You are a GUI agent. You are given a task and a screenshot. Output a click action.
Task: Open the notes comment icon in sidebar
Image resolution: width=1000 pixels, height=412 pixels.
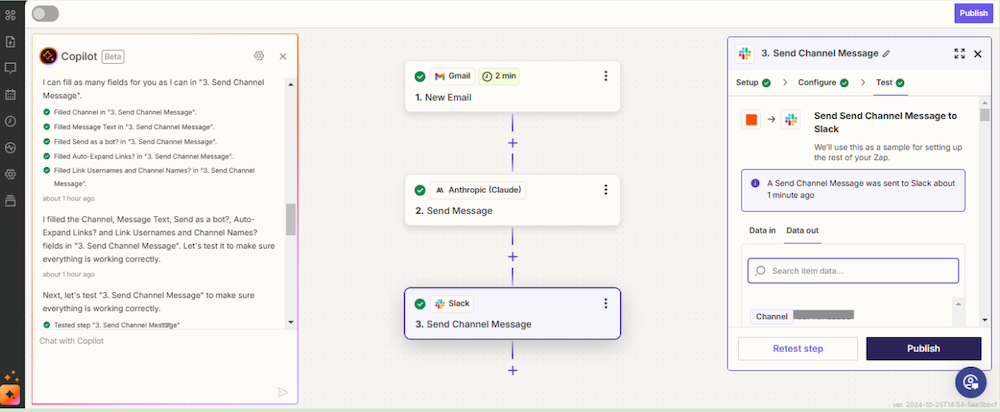tap(10, 68)
